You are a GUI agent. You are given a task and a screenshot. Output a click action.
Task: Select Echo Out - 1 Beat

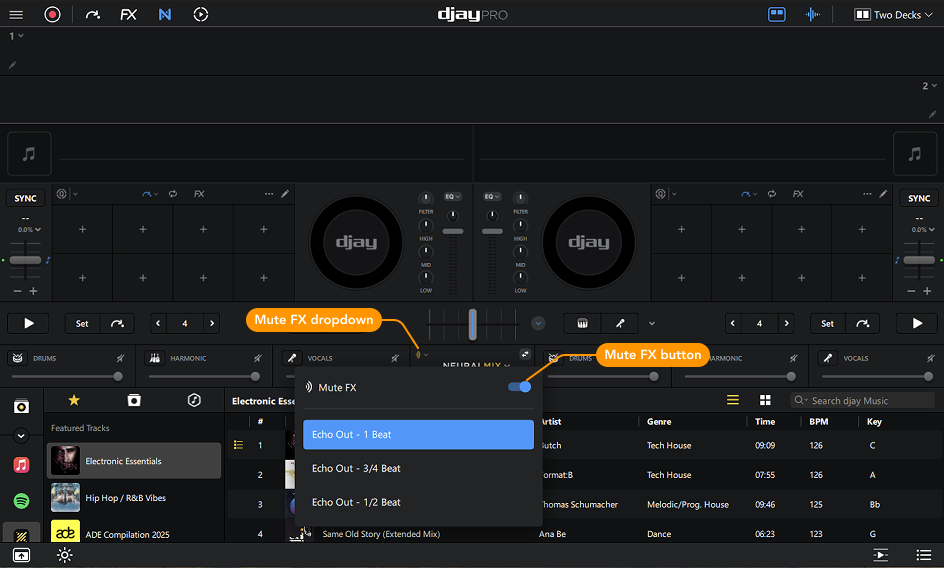(418, 434)
